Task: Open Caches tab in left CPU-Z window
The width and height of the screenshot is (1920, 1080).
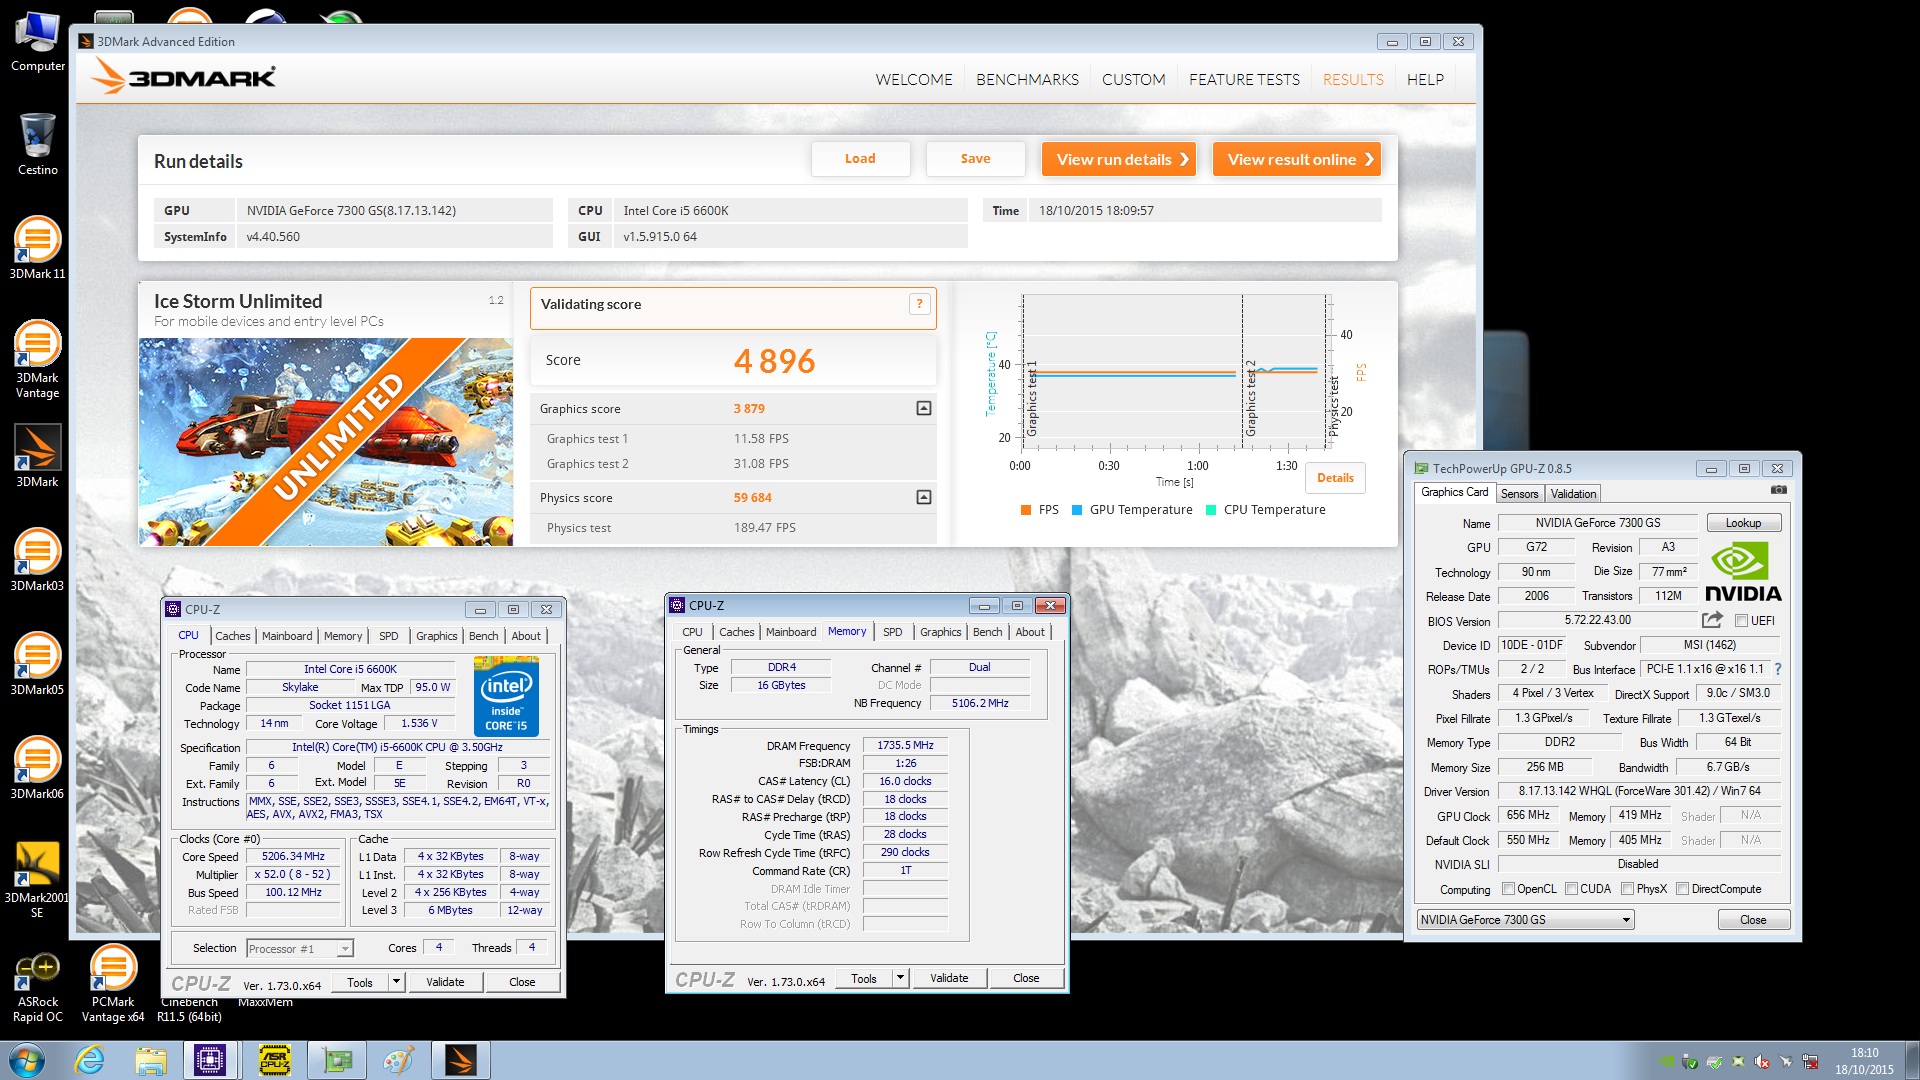Action: point(232,636)
